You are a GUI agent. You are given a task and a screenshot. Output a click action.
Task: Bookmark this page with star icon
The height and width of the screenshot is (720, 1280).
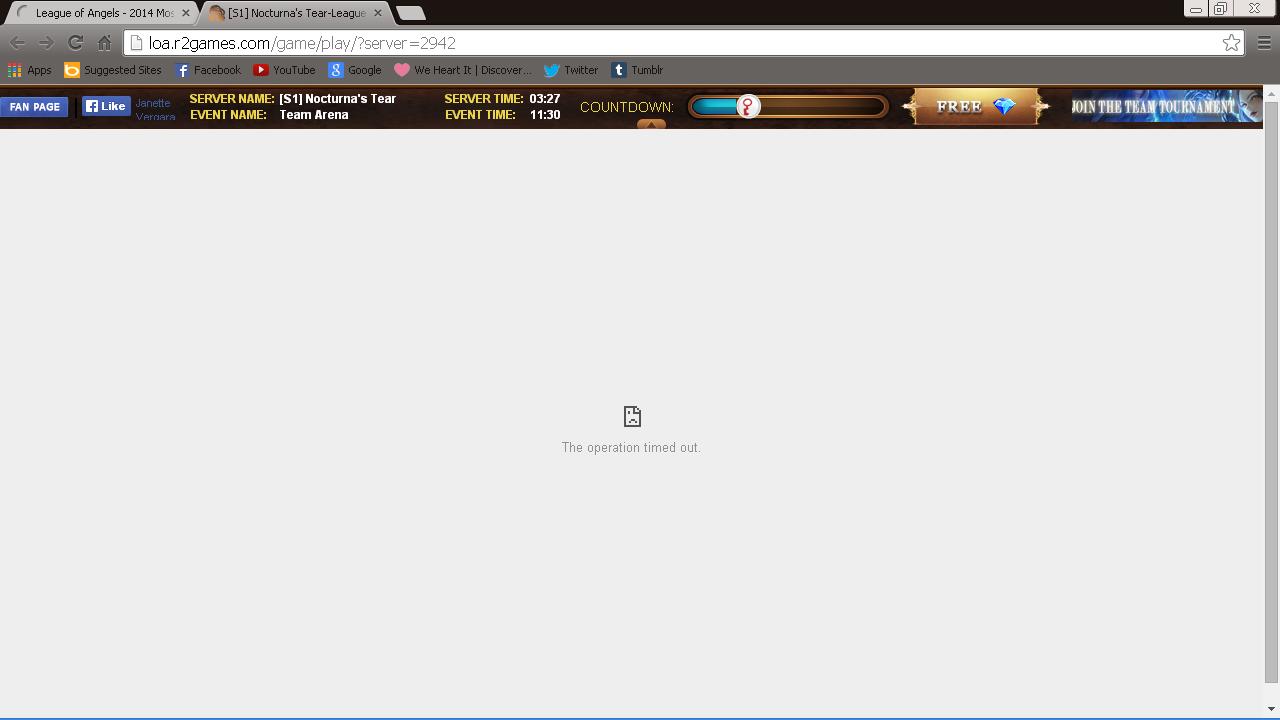click(x=1231, y=43)
